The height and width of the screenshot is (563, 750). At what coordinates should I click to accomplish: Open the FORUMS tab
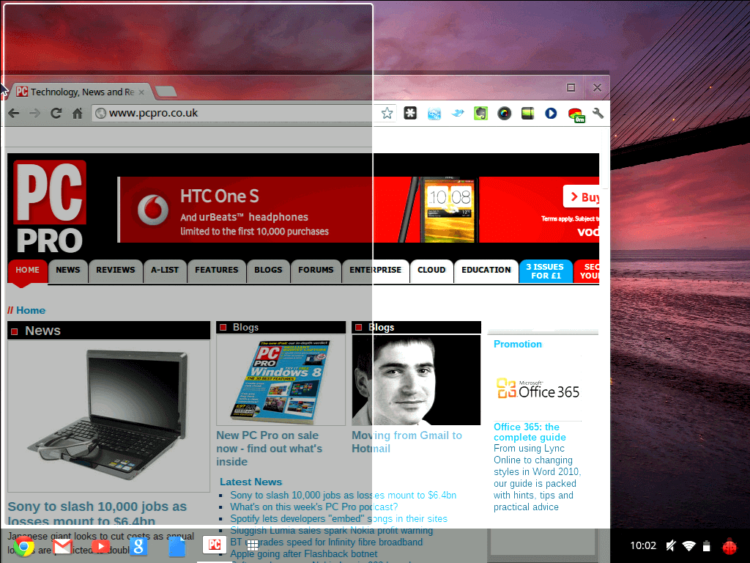[x=316, y=270]
